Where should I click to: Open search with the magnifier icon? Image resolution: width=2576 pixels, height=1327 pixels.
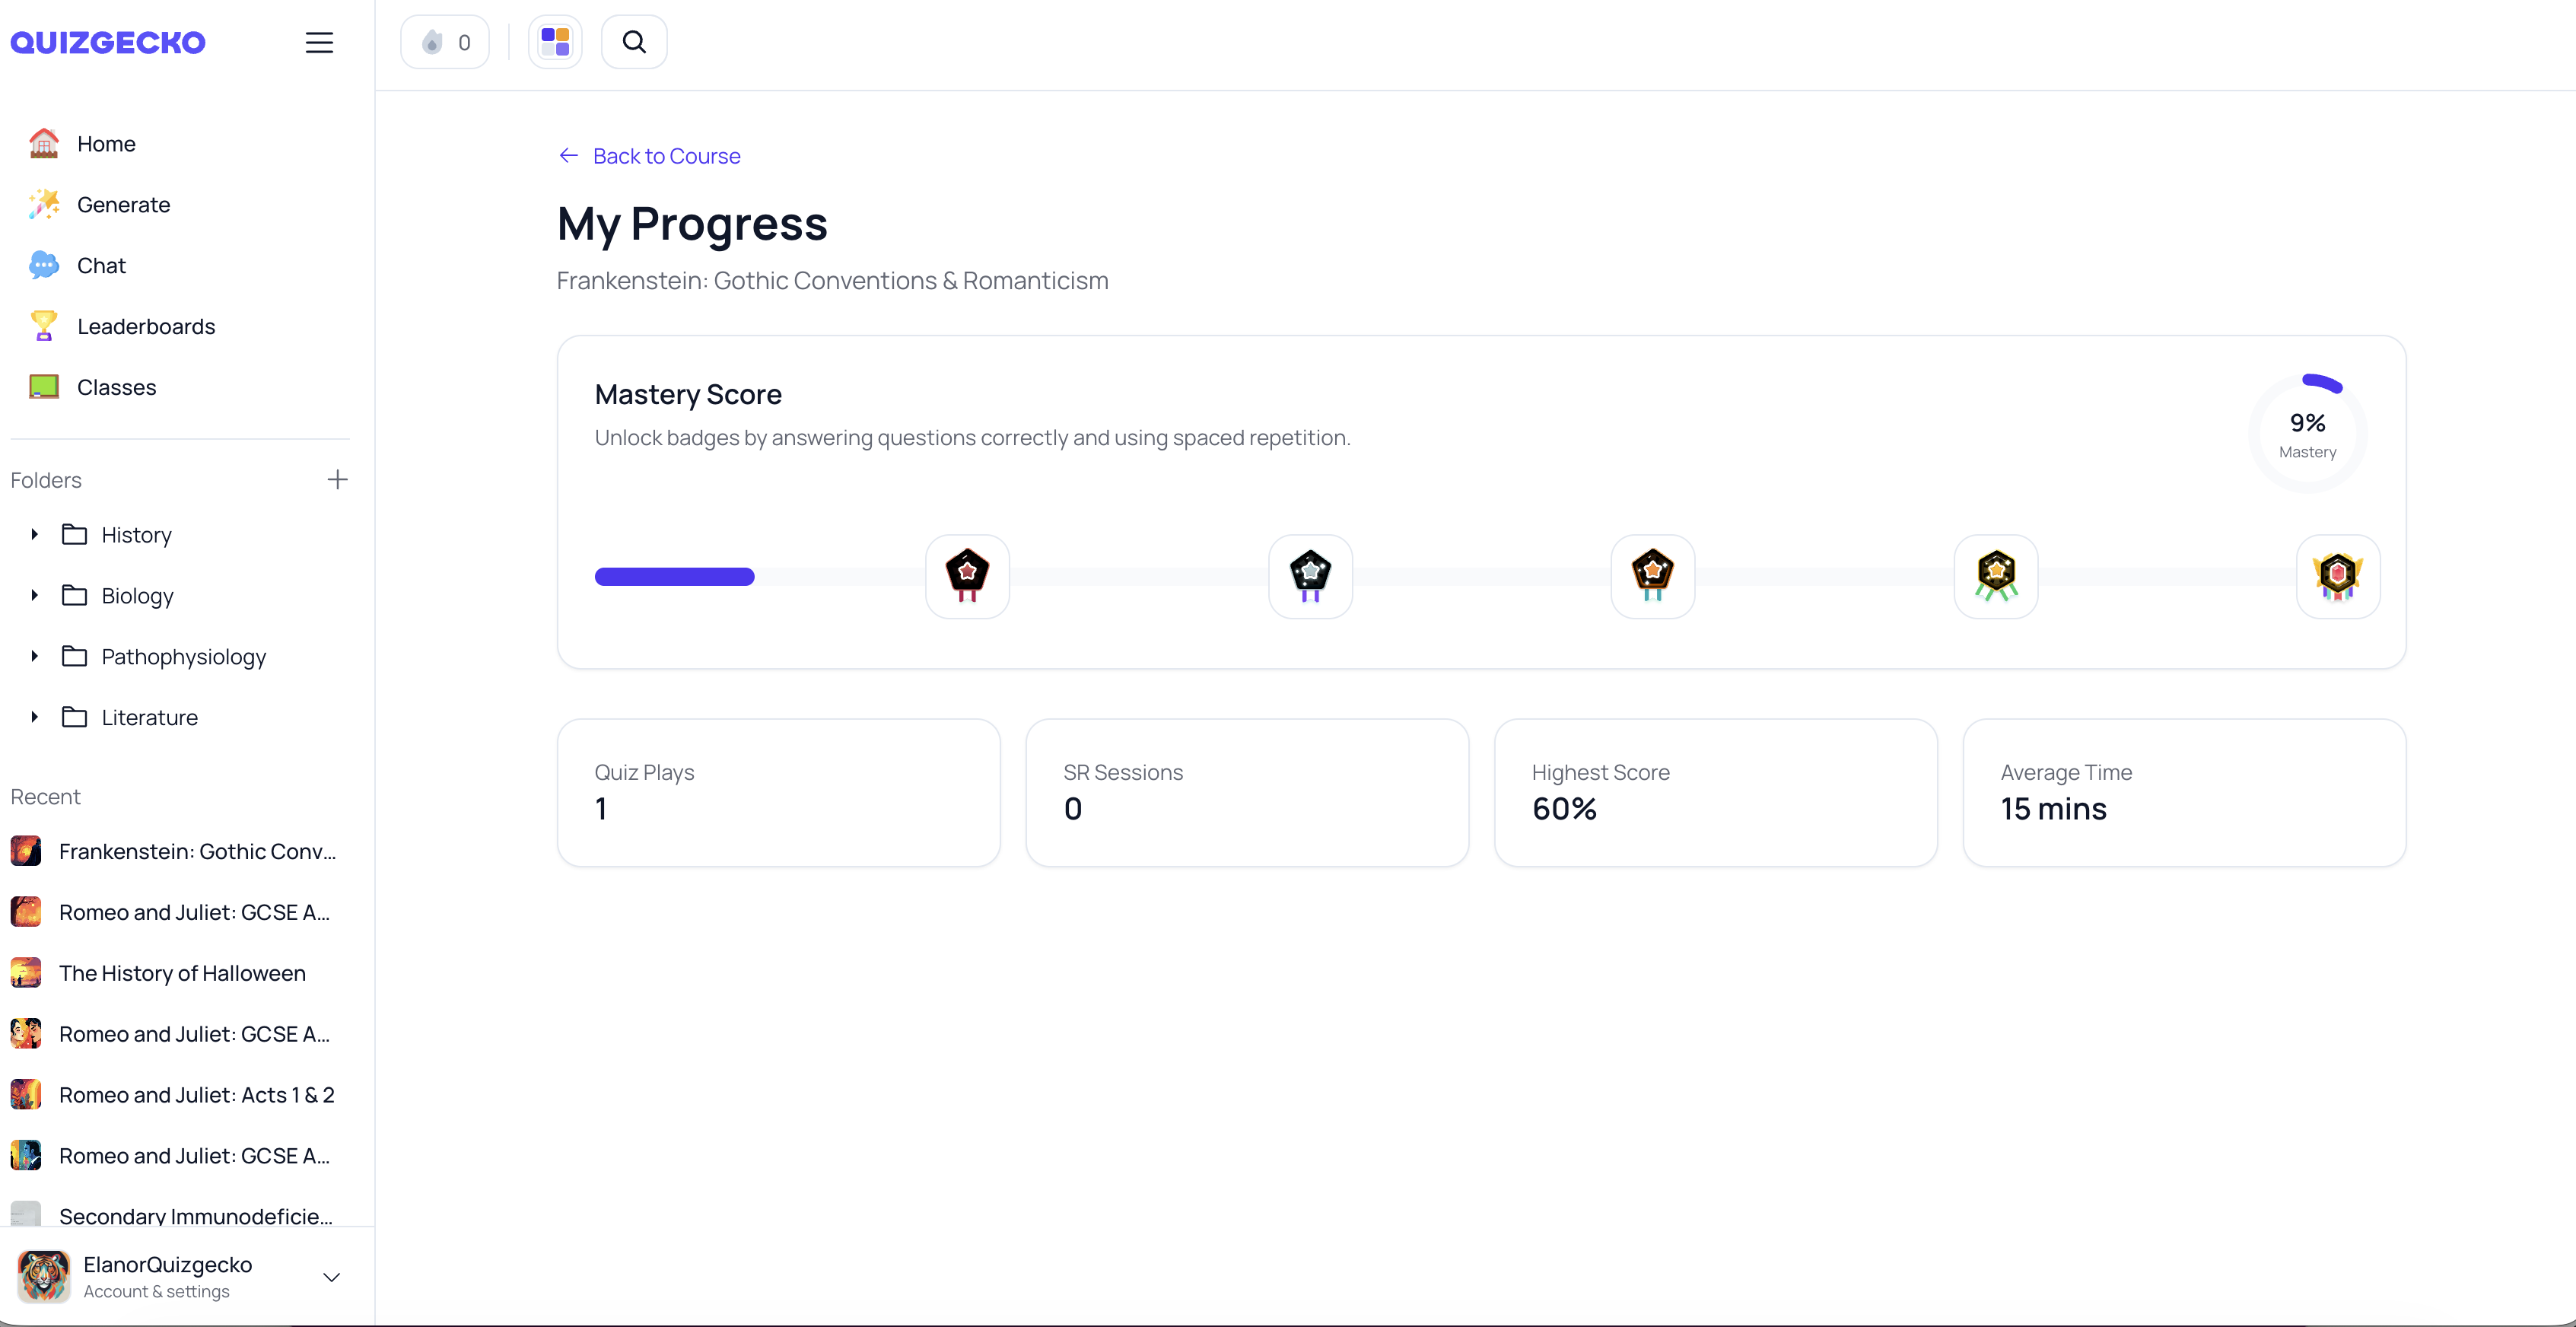[634, 42]
